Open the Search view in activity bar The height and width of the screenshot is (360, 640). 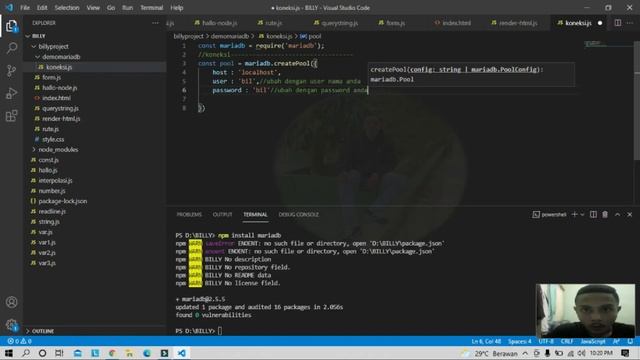[11, 48]
